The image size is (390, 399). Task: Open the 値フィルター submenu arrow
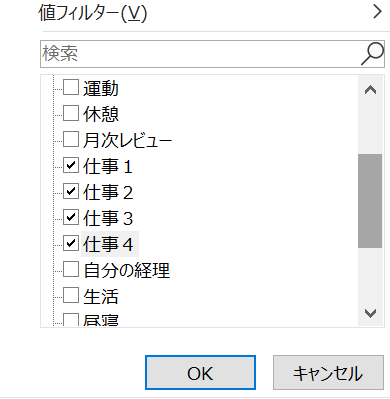coord(377,12)
